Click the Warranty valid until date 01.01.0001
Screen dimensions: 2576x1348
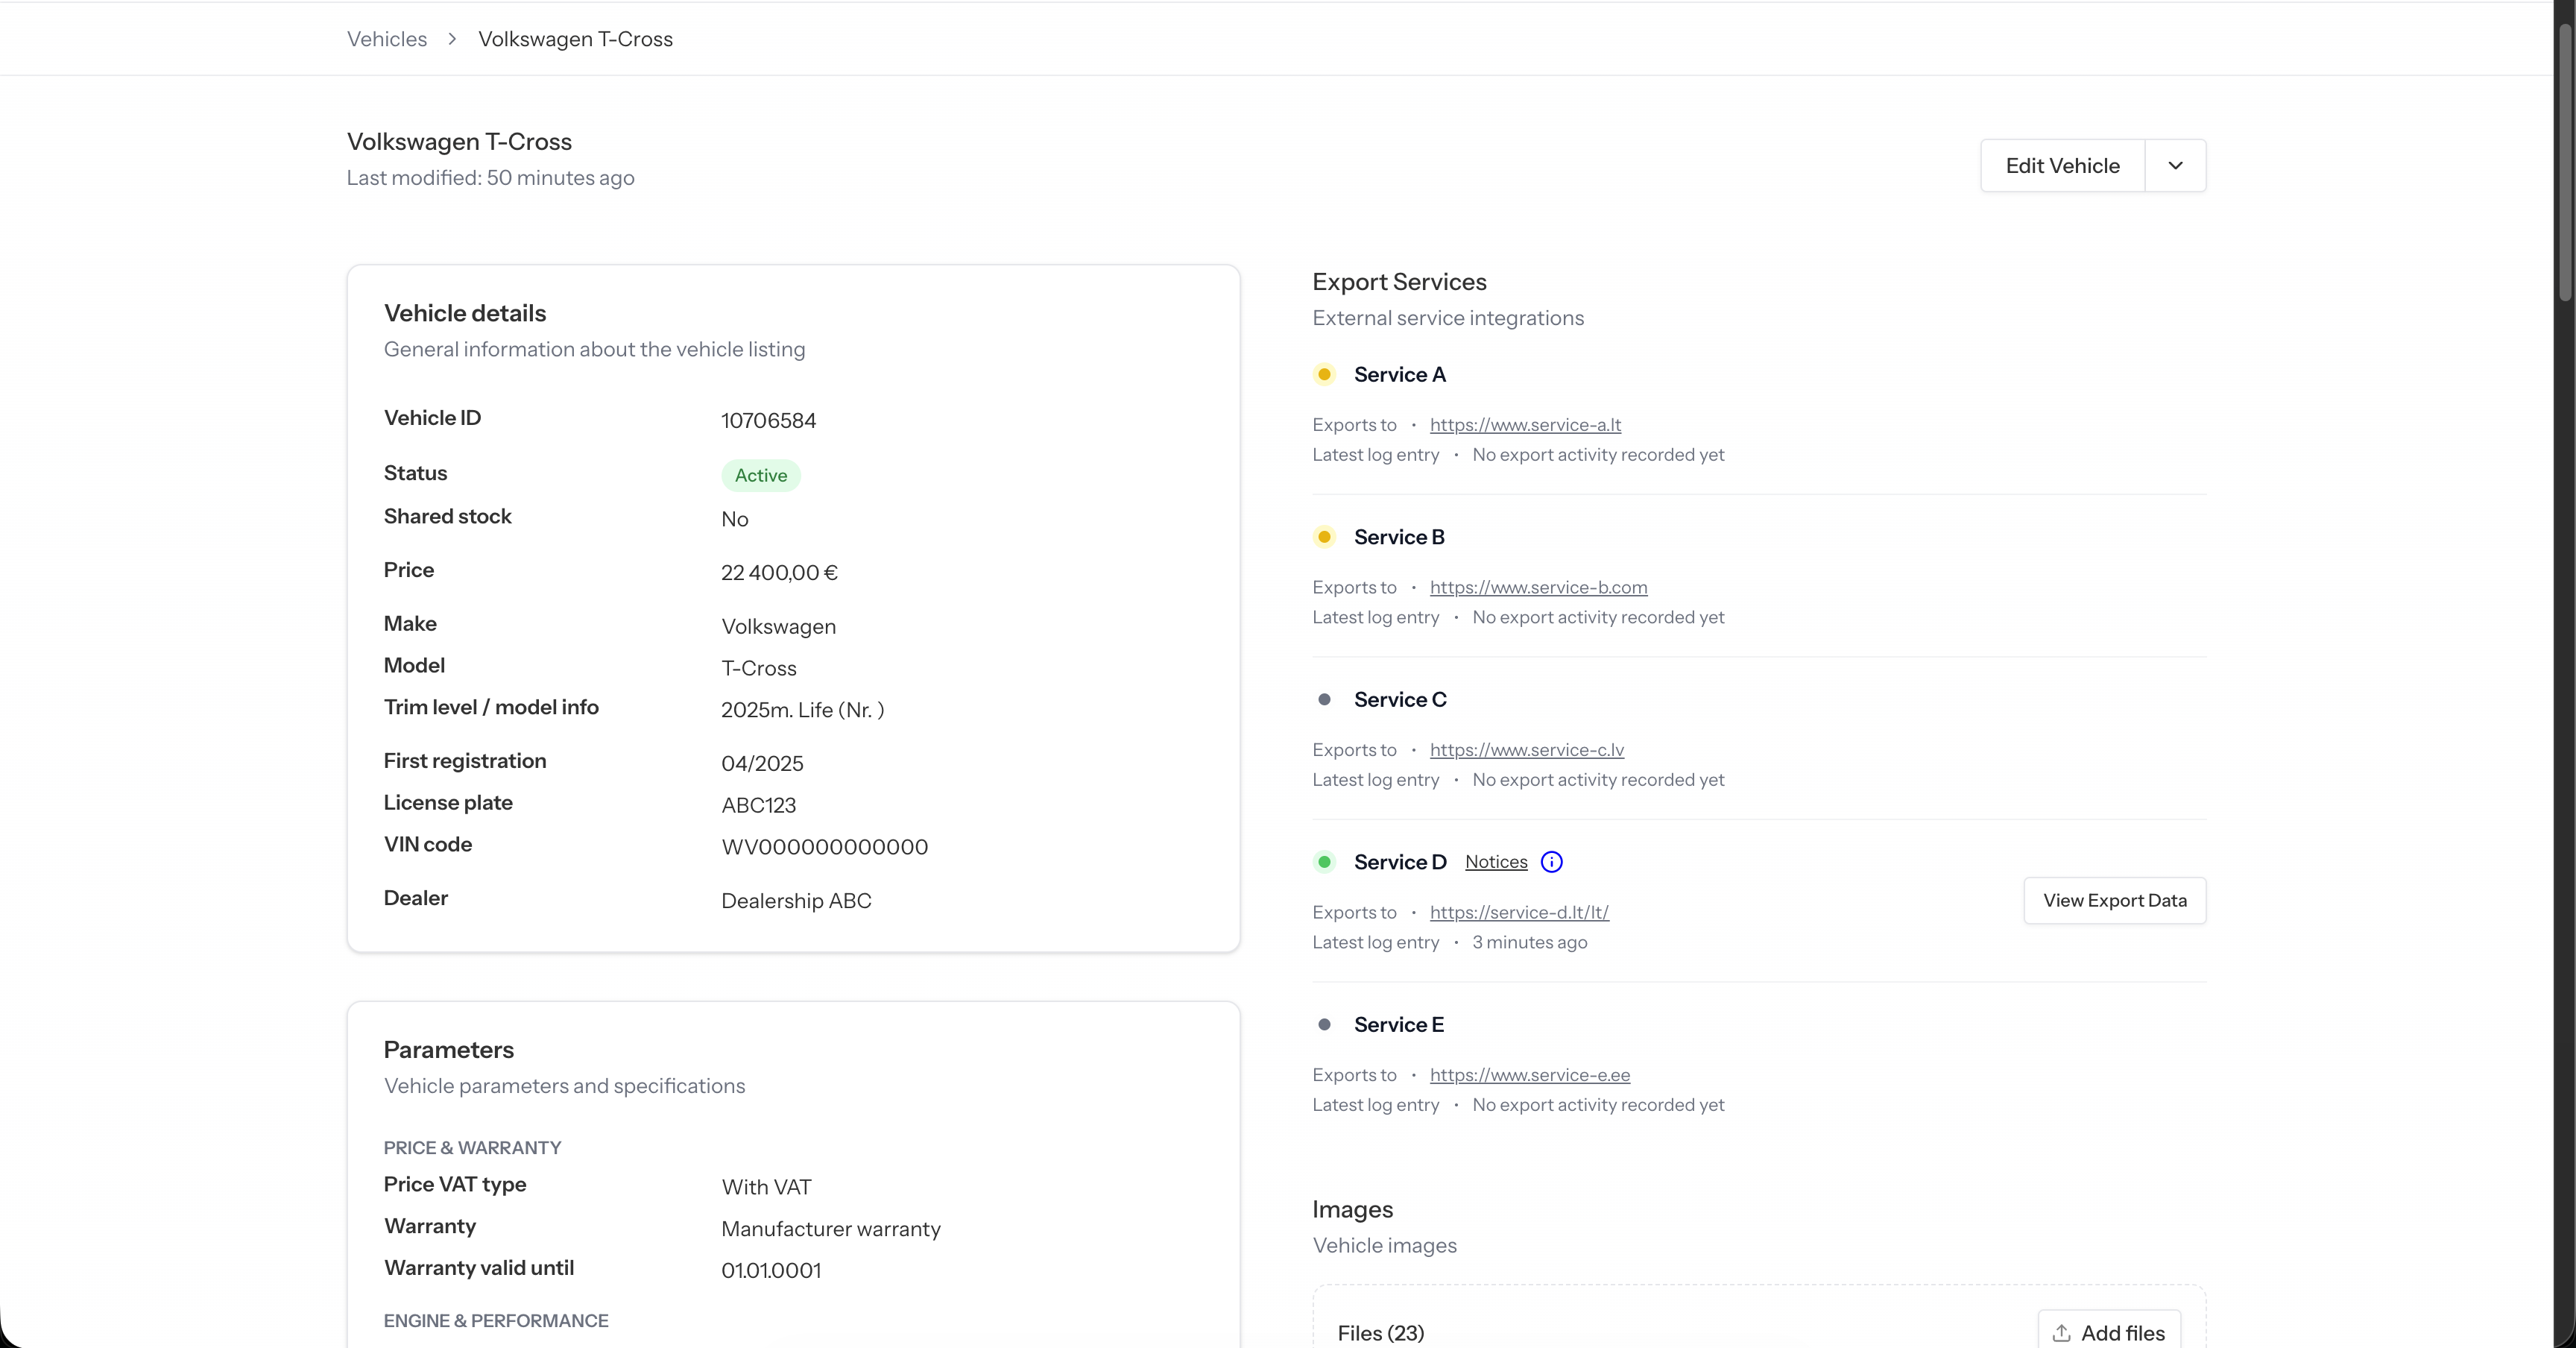tap(770, 1270)
